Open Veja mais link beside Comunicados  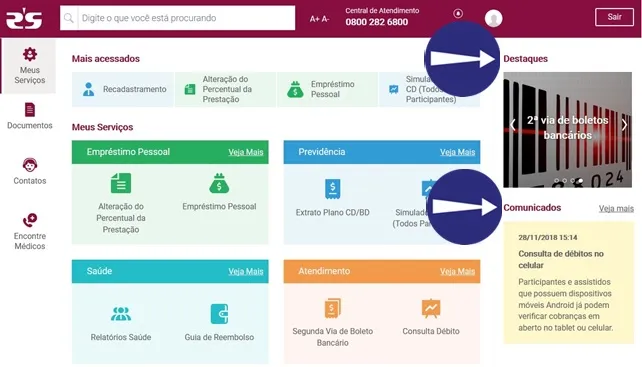click(616, 208)
